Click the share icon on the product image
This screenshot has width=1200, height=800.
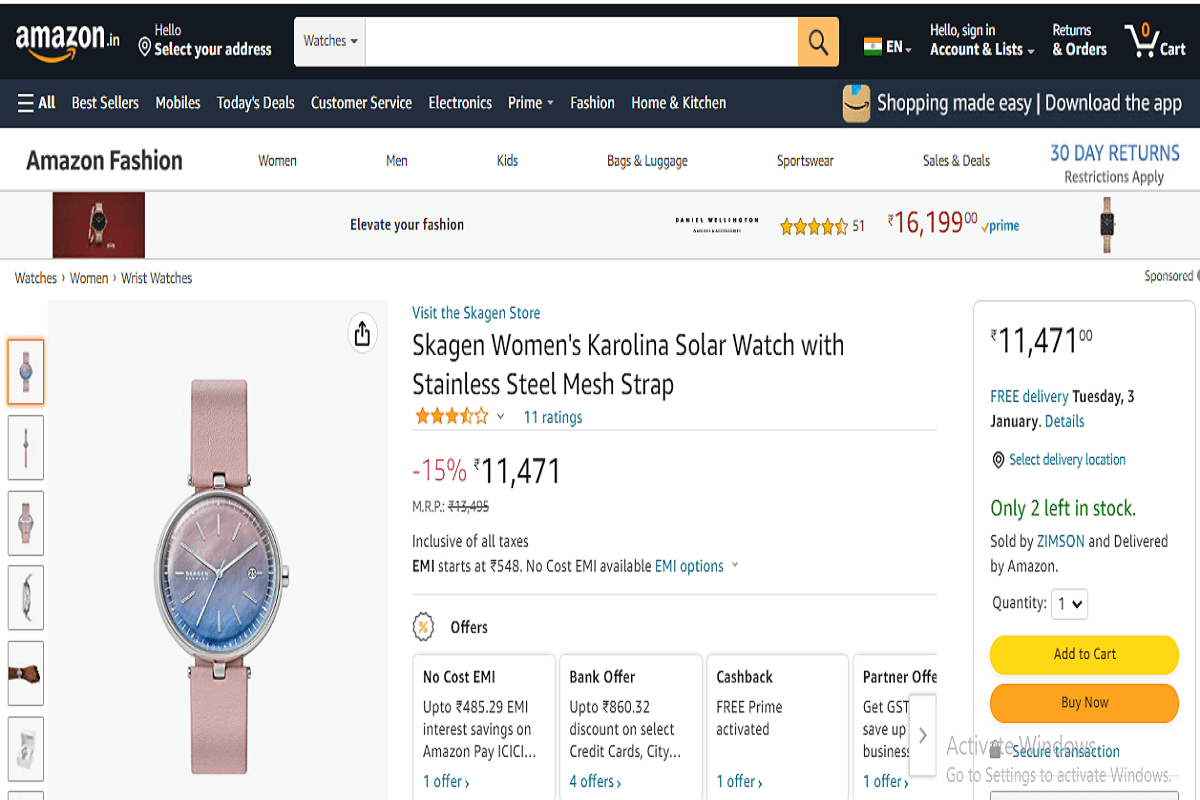(x=362, y=333)
